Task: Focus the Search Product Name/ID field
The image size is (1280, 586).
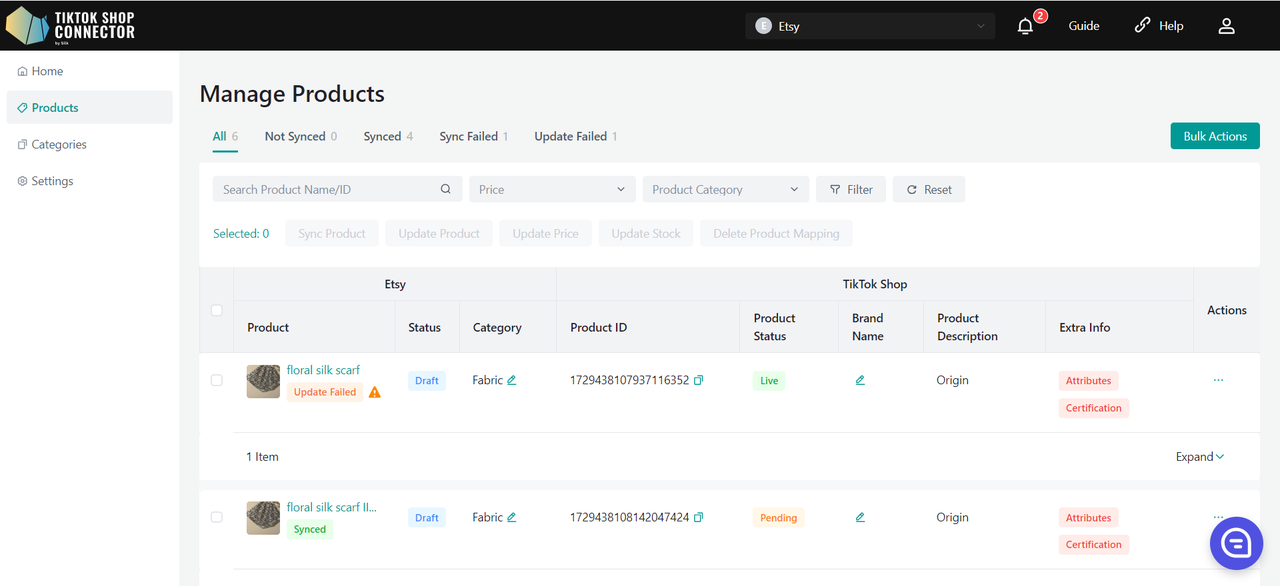Action: click(338, 189)
